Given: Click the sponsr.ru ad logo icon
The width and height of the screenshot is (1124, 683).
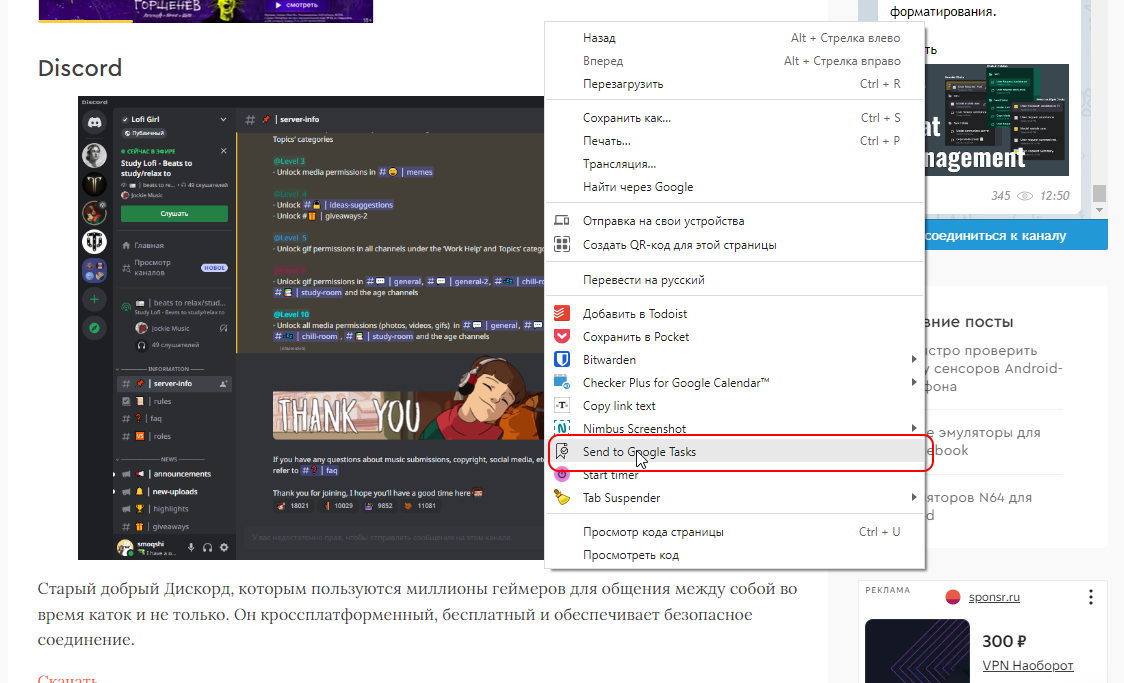Looking at the screenshot, I should (x=953, y=597).
